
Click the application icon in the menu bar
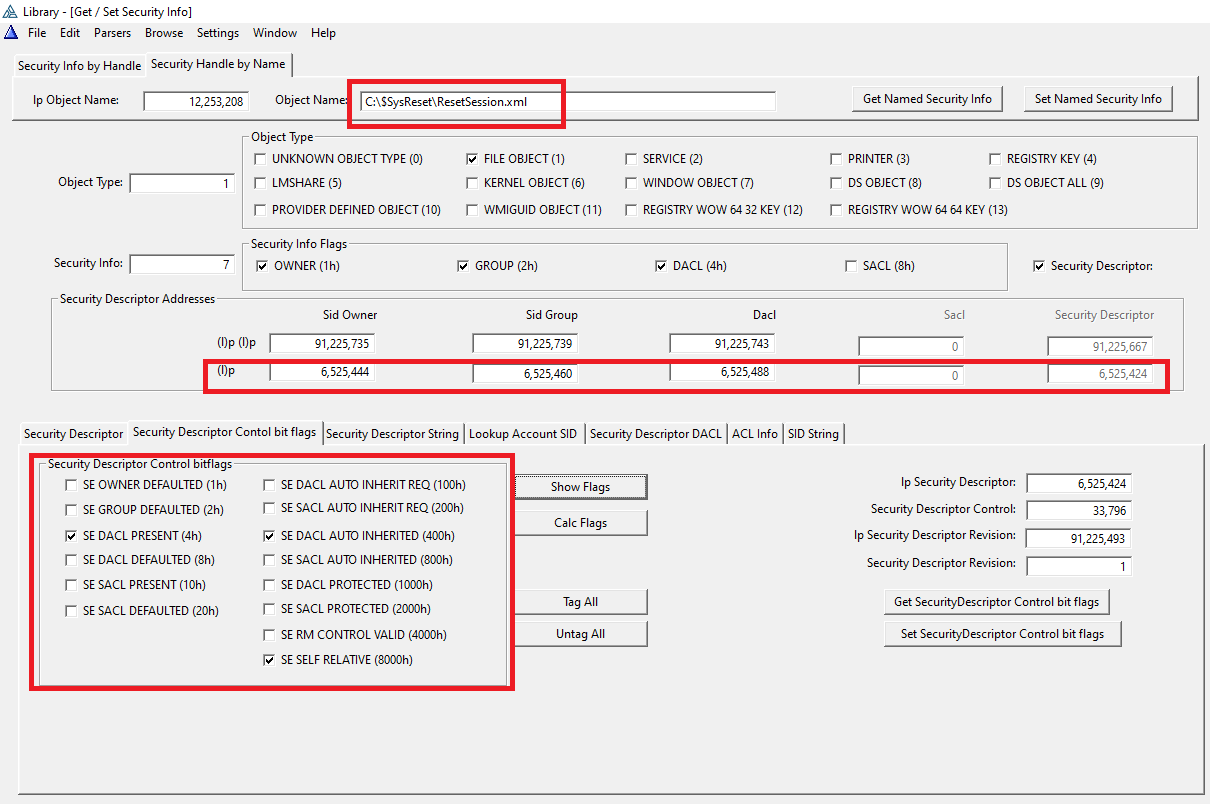(11, 32)
